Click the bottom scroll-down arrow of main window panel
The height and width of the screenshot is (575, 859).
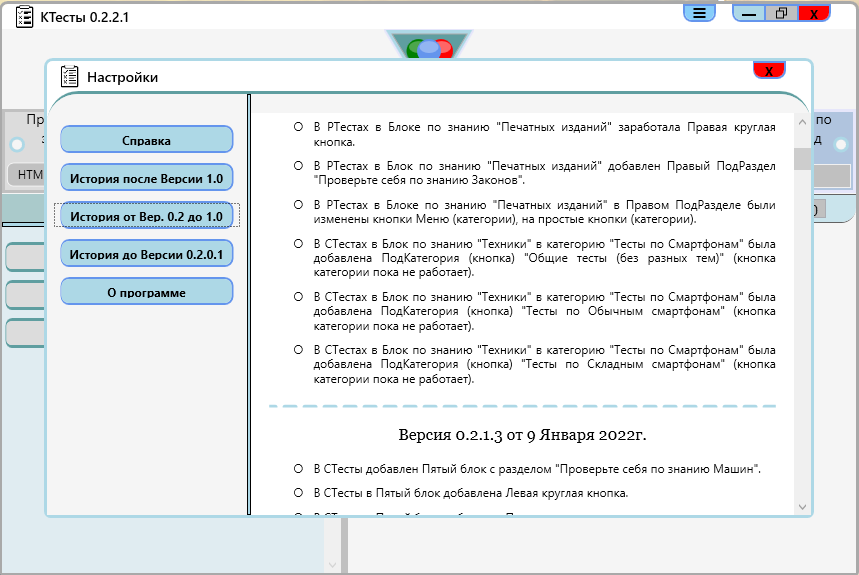pos(332,564)
